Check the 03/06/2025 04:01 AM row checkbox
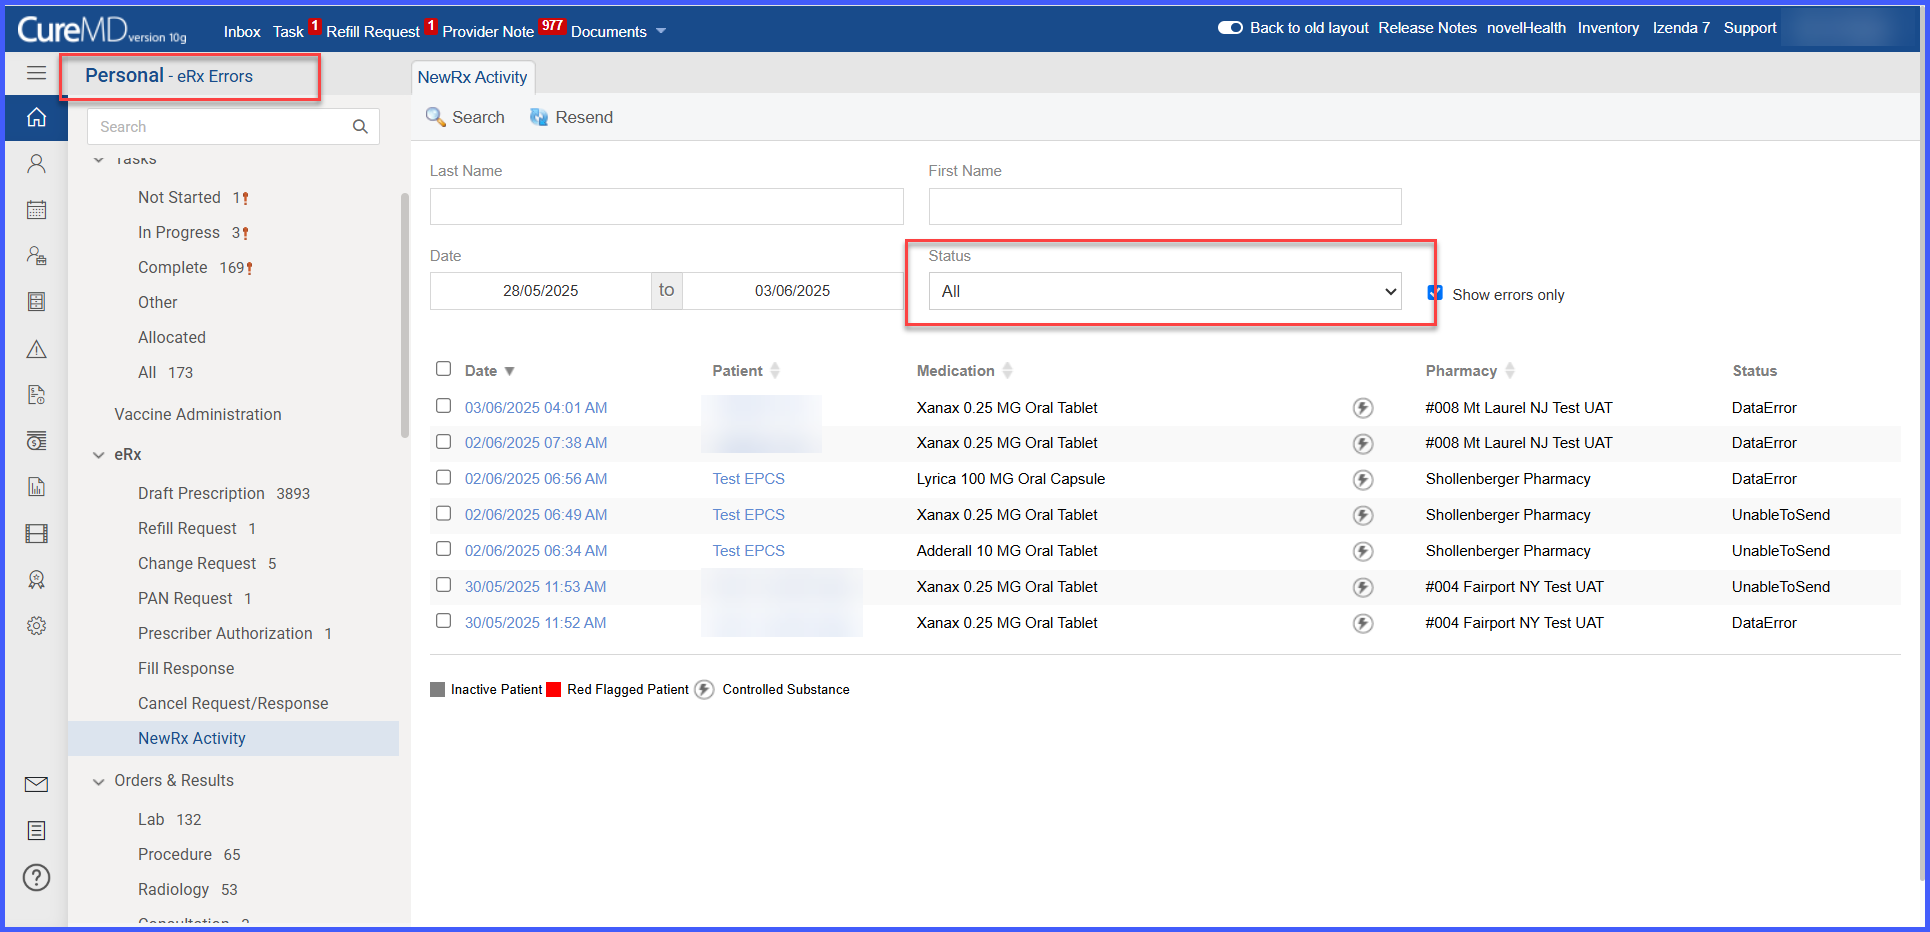The width and height of the screenshot is (1930, 932). click(443, 406)
